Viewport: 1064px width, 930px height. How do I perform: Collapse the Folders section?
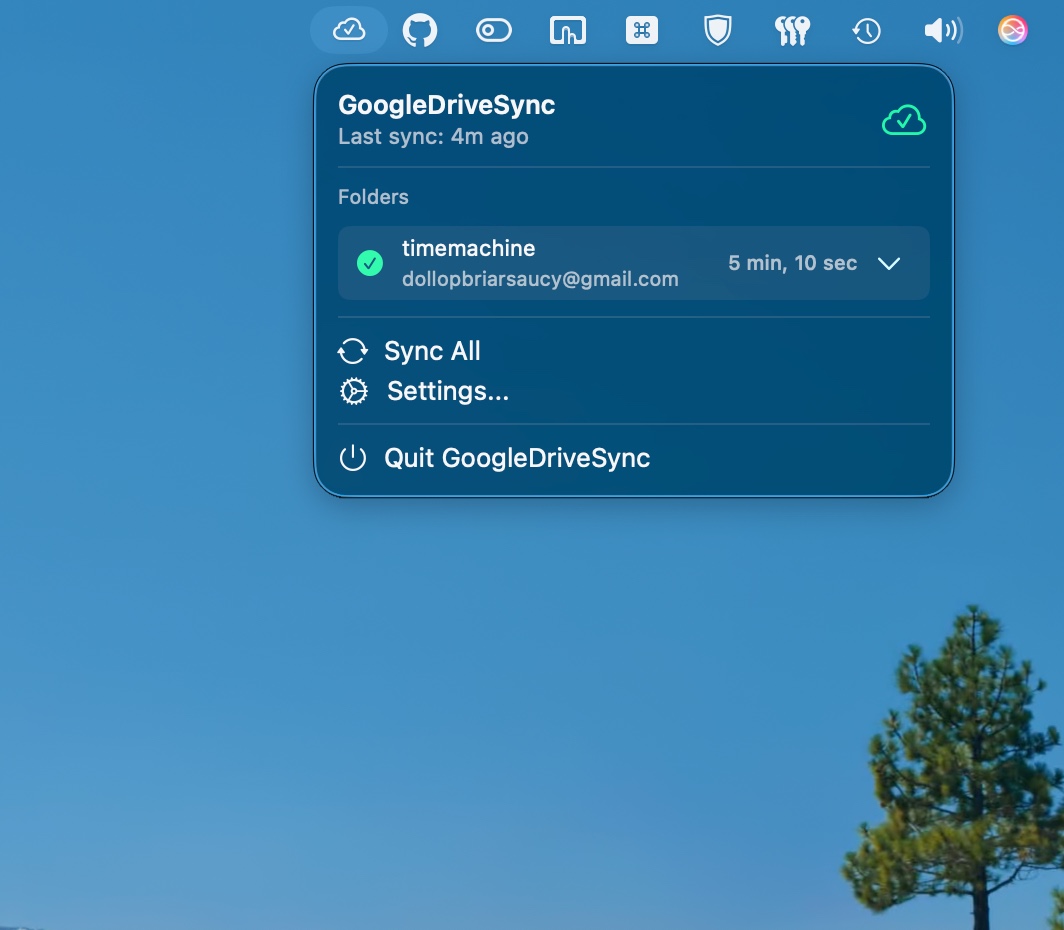(x=373, y=197)
